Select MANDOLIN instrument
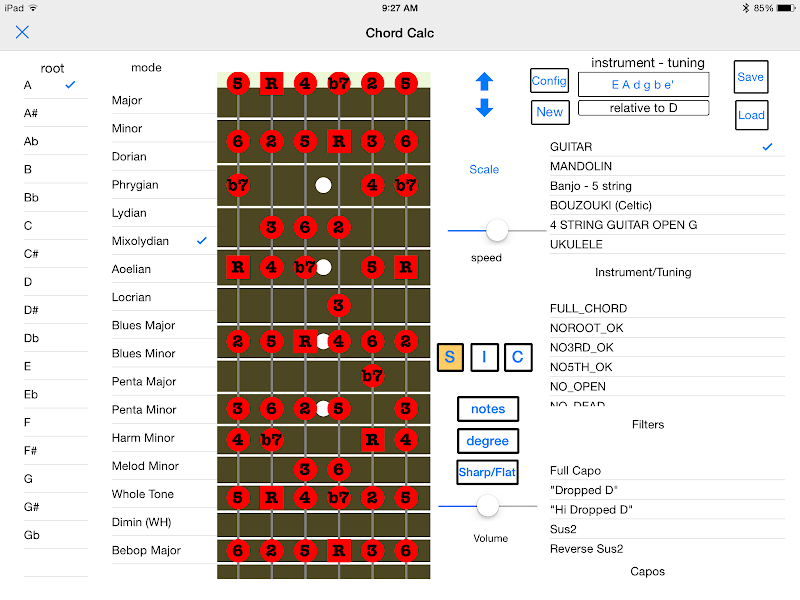 667,166
